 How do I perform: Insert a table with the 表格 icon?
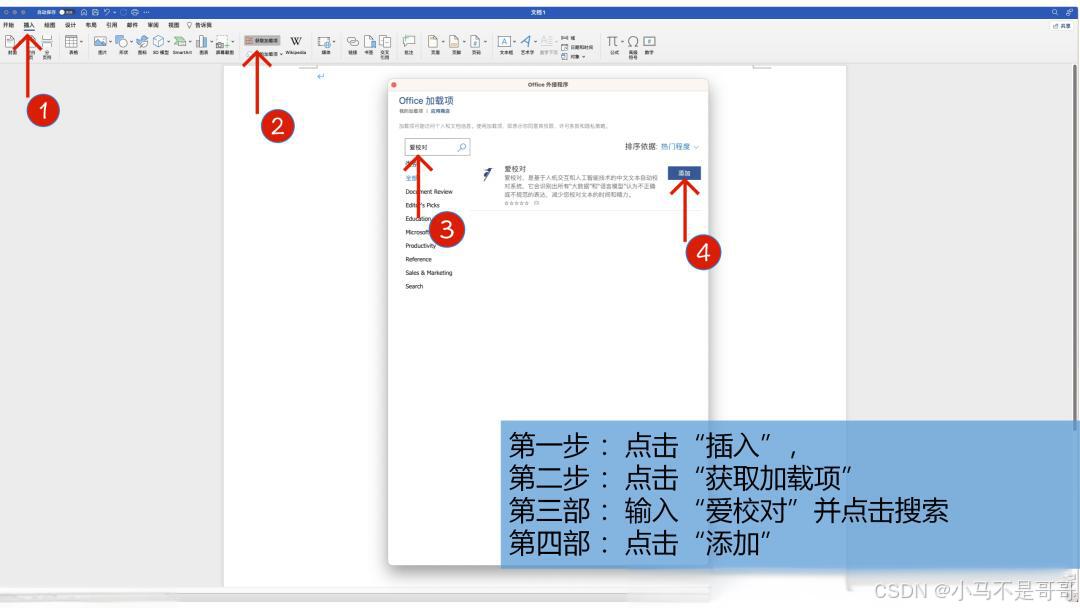click(x=71, y=42)
